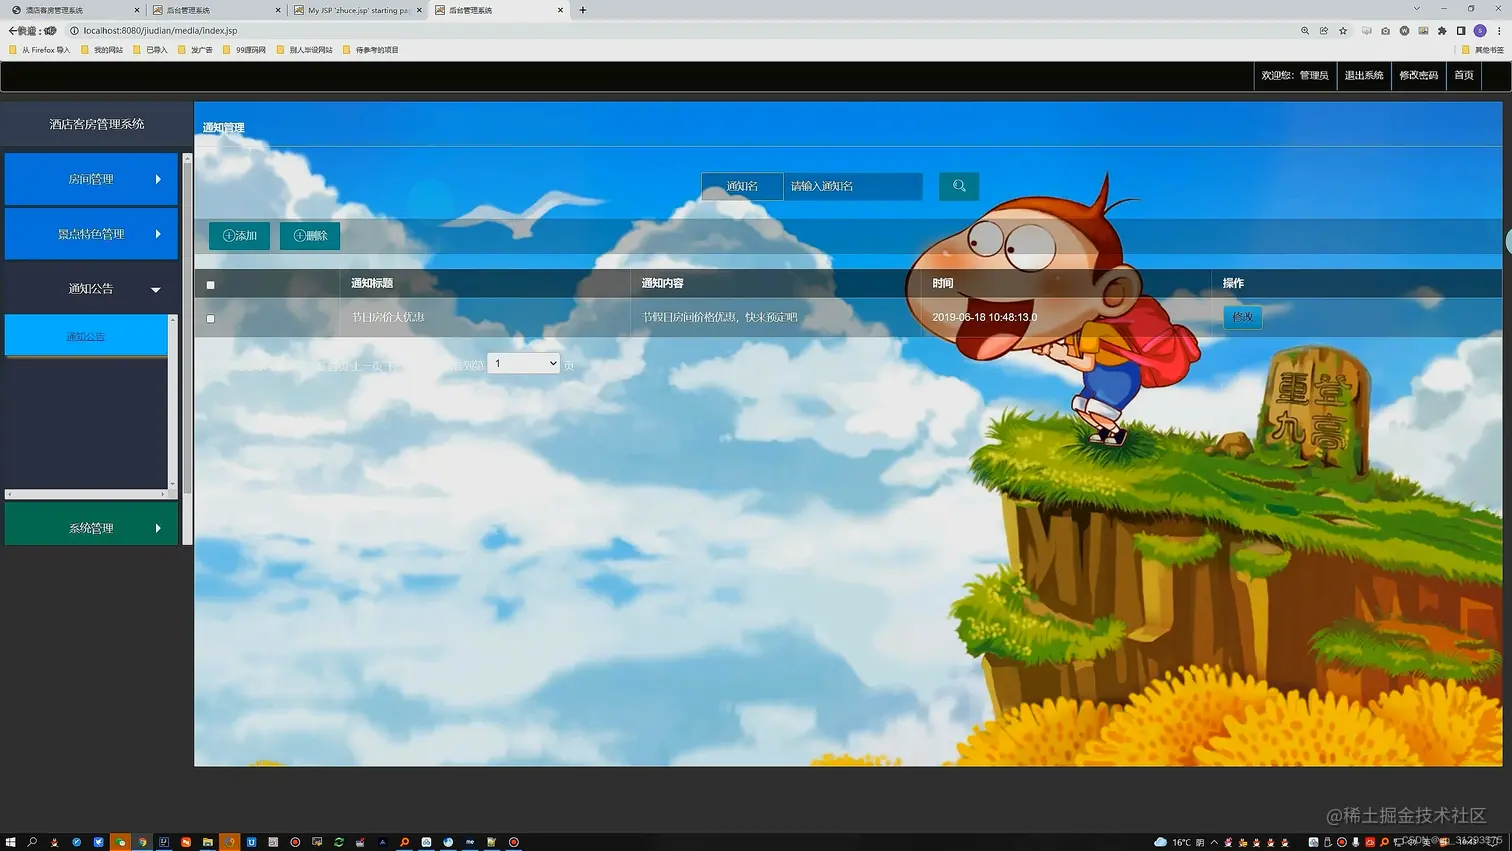Open Chrome from the taskbar

(142, 842)
